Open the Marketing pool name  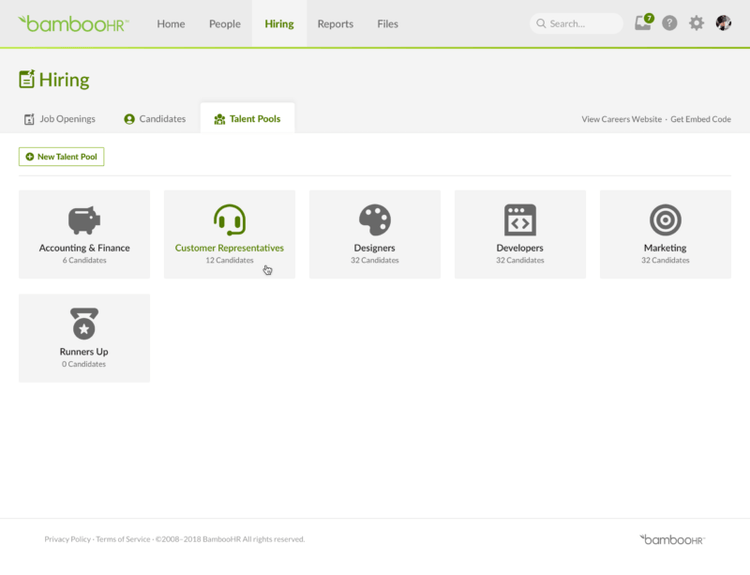[665, 248]
